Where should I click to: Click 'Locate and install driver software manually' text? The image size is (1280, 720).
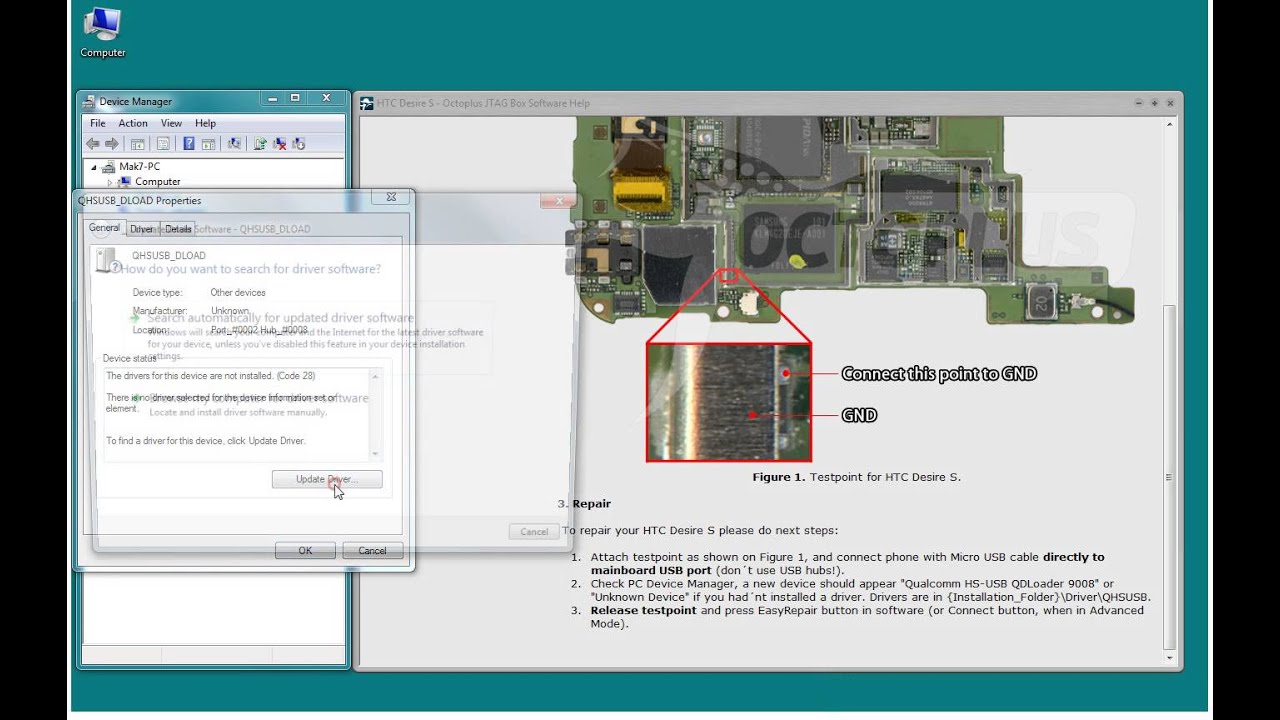(238, 412)
